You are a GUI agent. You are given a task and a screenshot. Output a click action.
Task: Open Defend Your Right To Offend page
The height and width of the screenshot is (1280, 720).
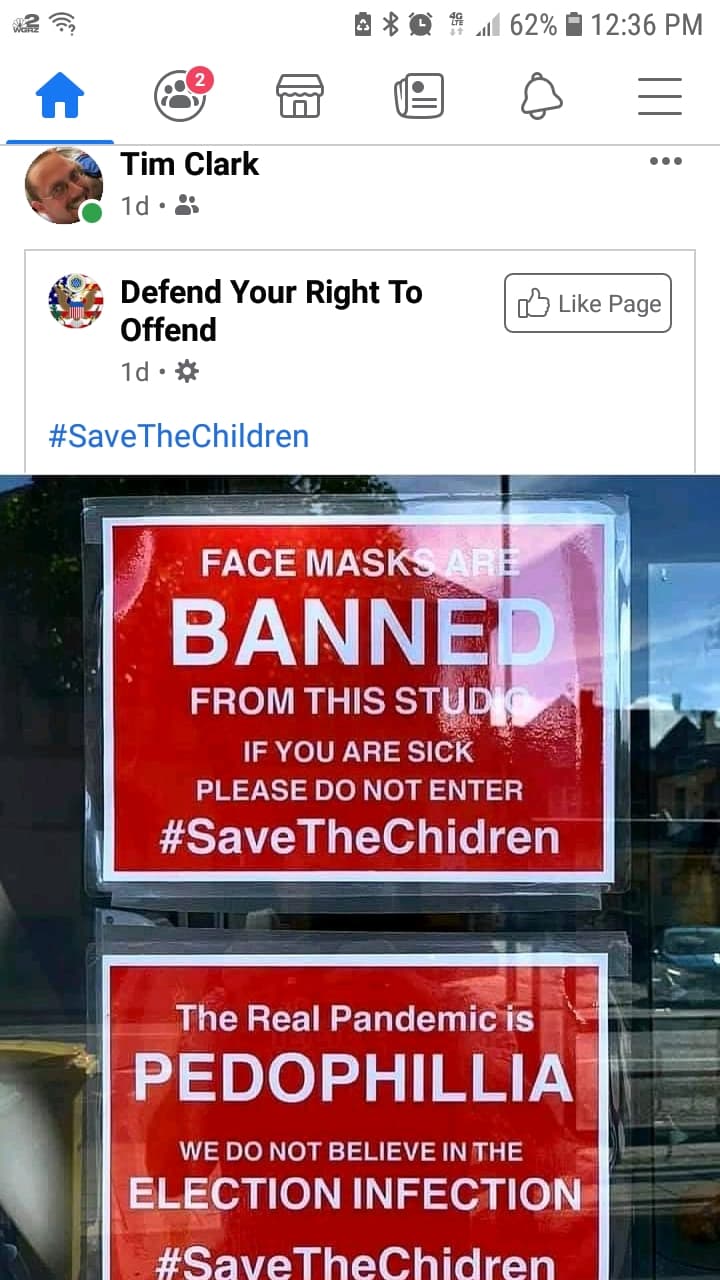[271, 310]
